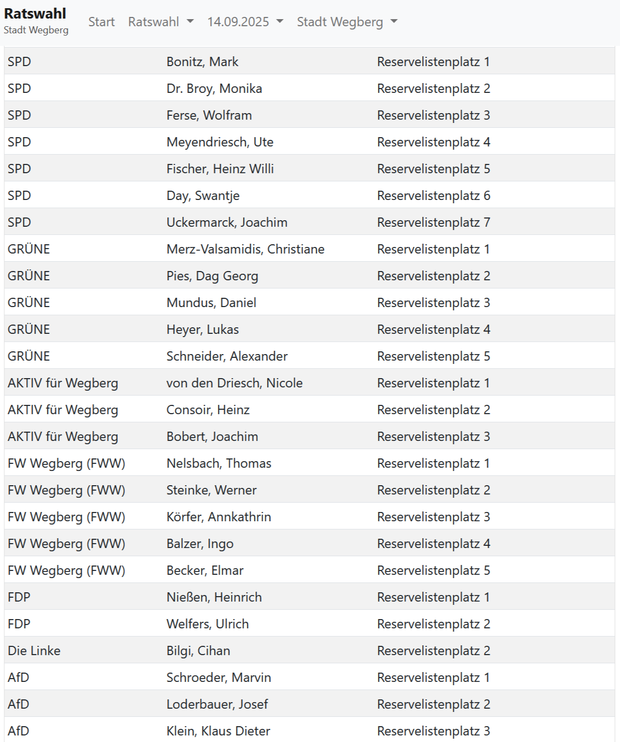Select the row for Bonitz, Mark
The height and width of the screenshot is (742, 620).
[x=202, y=62]
